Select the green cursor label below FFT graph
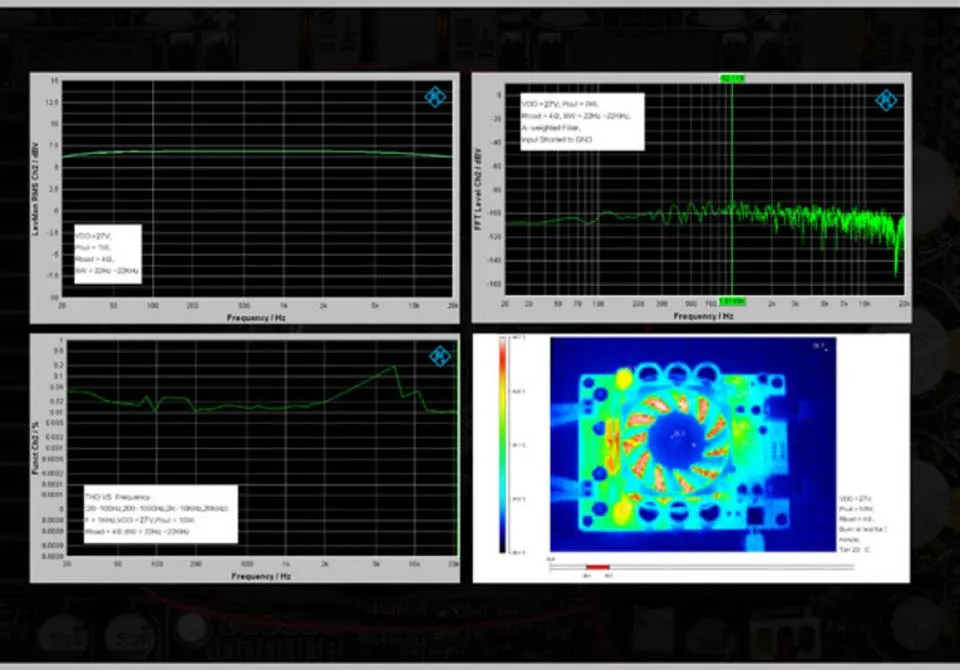The height and width of the screenshot is (670, 960). pos(732,301)
